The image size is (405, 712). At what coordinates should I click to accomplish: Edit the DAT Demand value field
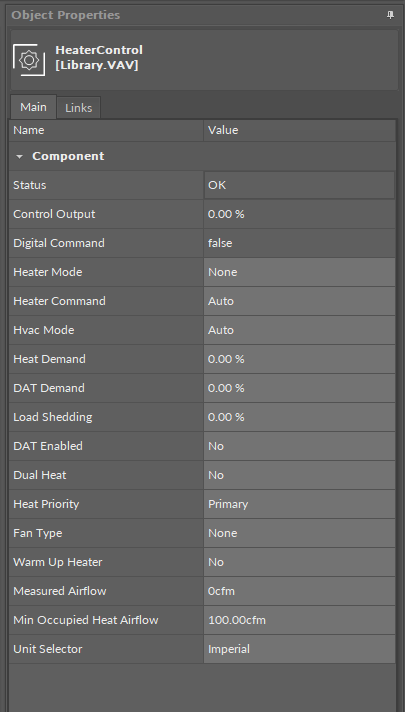(x=299, y=388)
